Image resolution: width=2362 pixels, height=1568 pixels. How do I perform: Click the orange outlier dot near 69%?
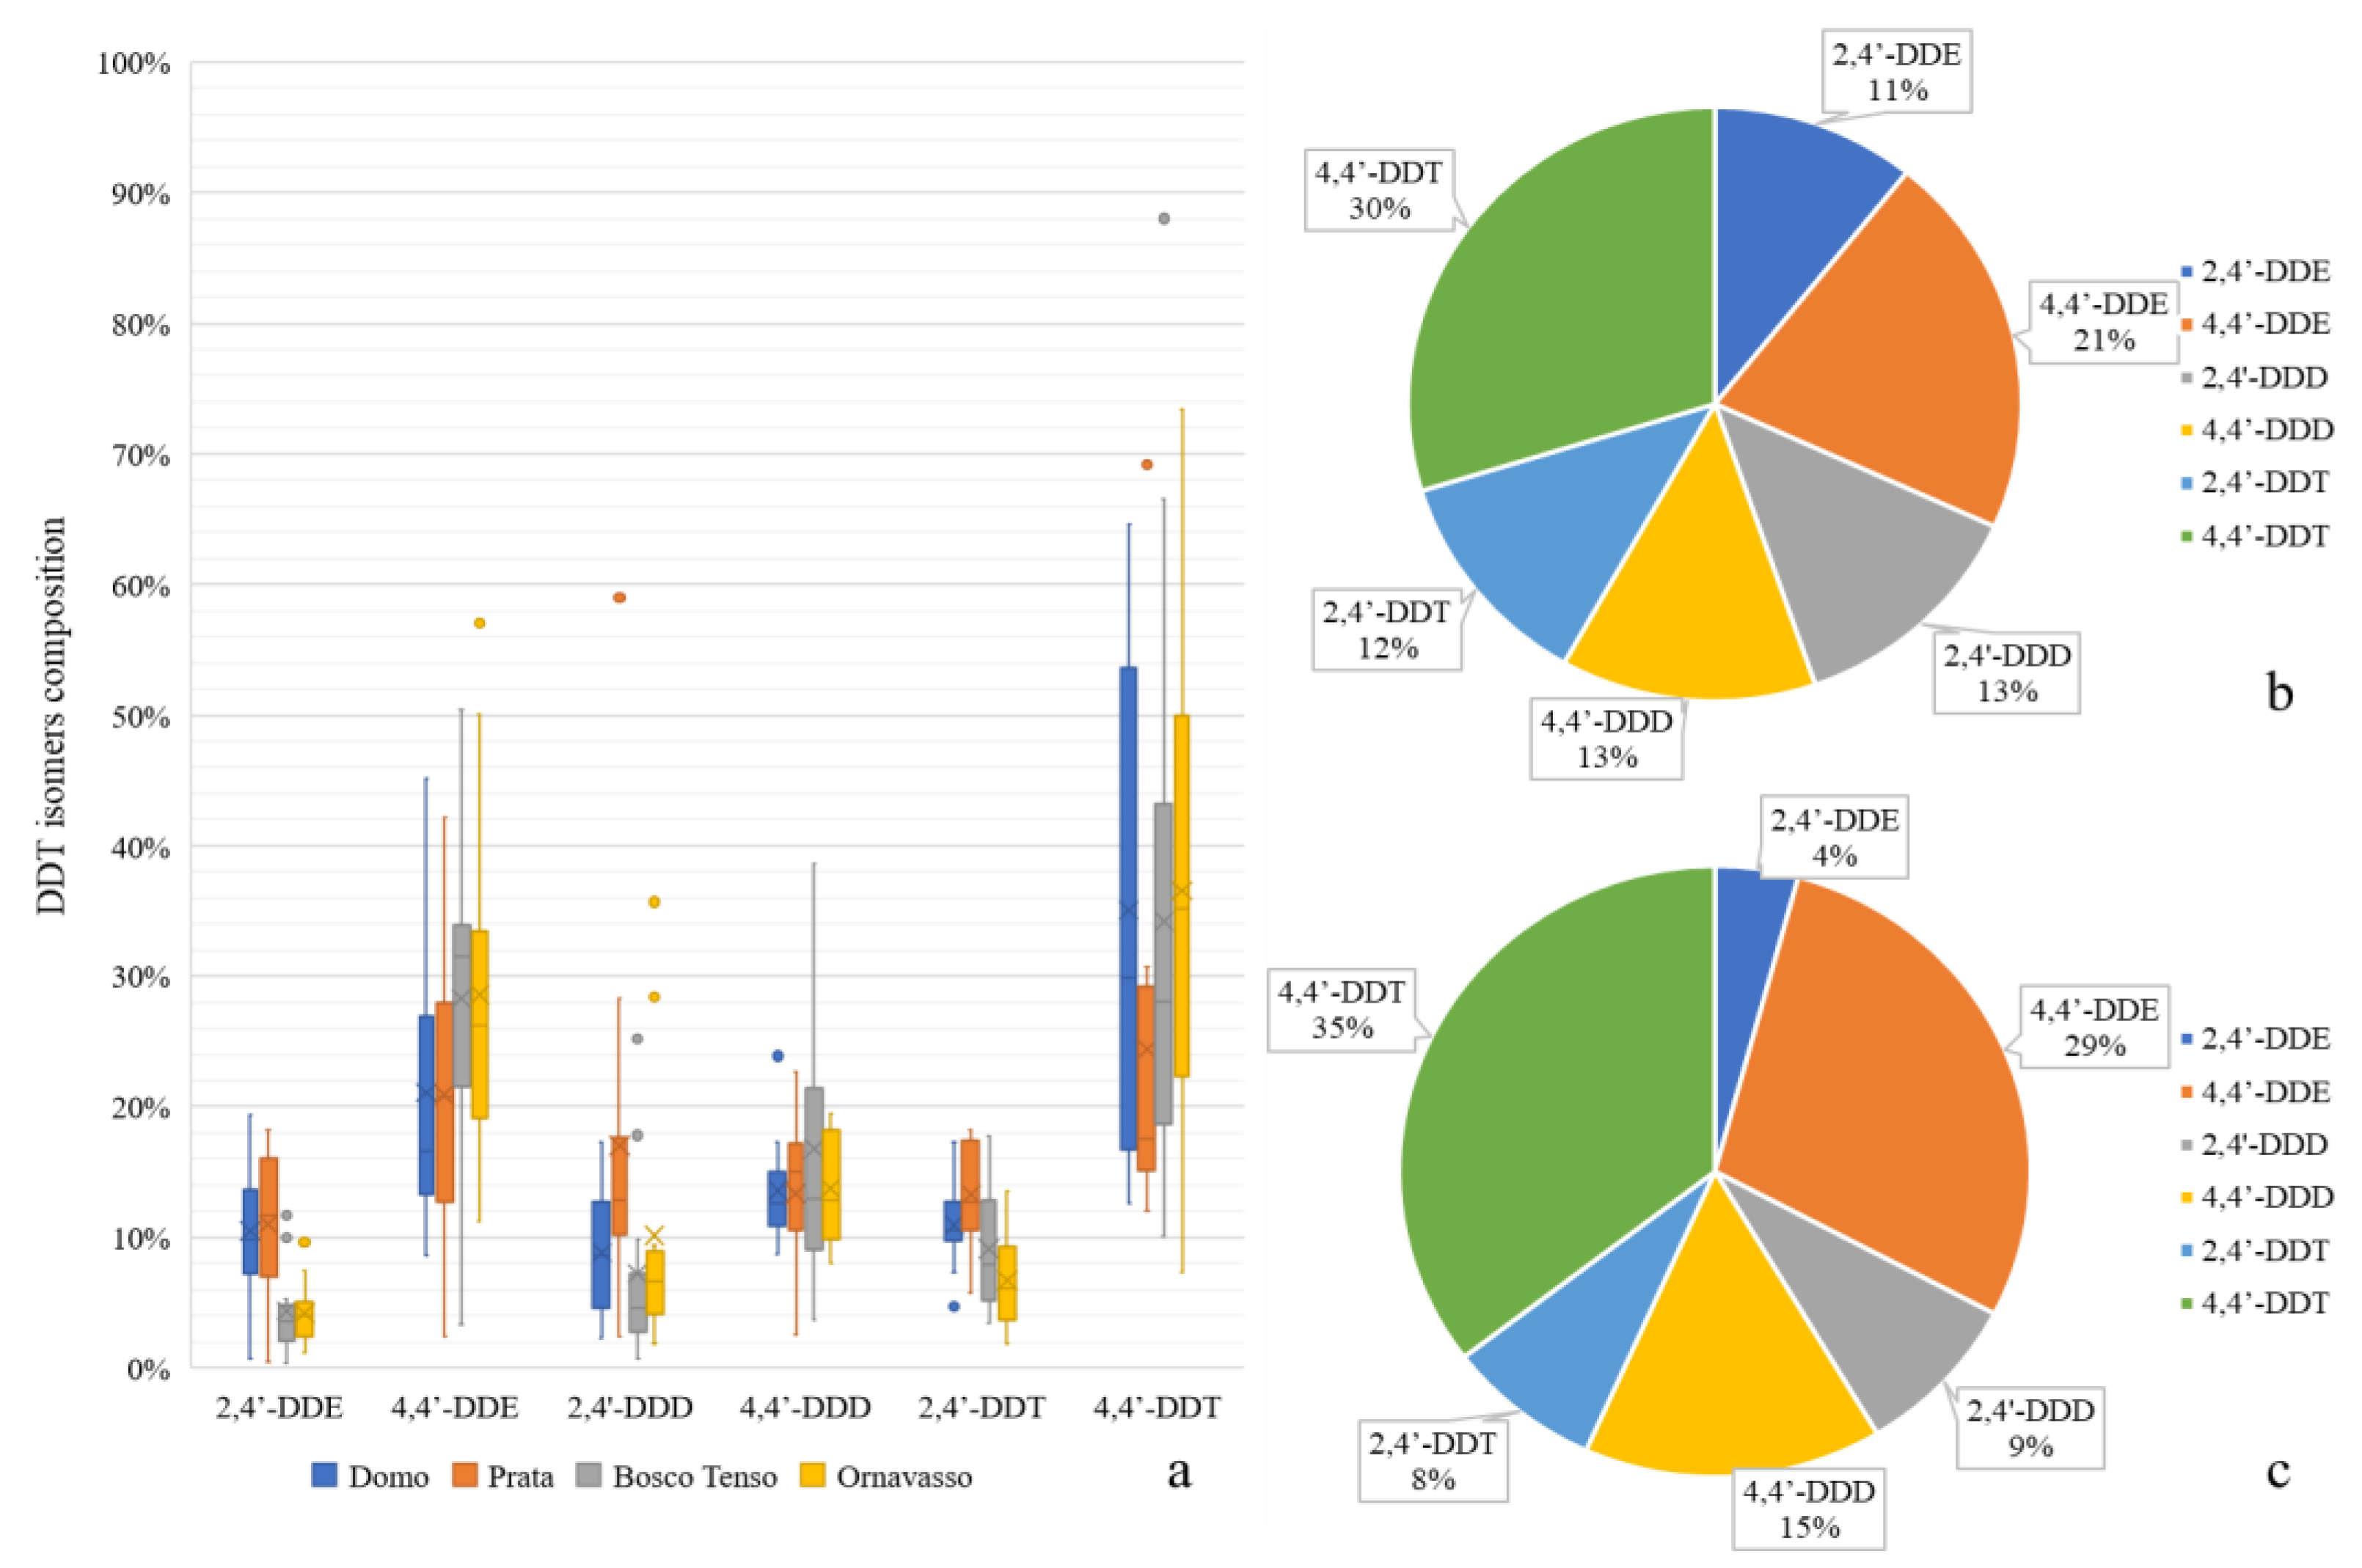[x=1147, y=464]
